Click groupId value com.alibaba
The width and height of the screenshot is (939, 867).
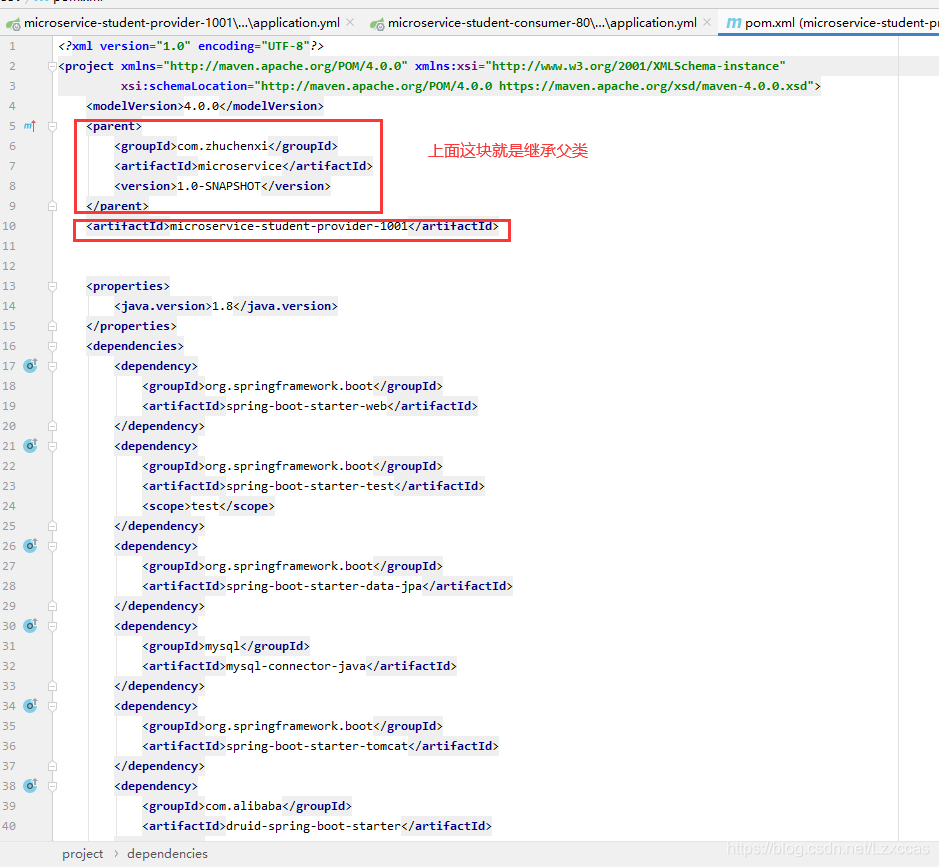pyautogui.click(x=243, y=806)
